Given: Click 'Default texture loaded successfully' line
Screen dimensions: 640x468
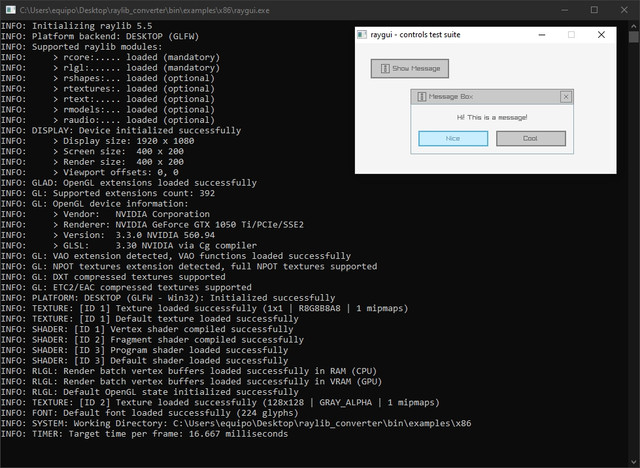Looking at the screenshot, I should coord(149,319).
